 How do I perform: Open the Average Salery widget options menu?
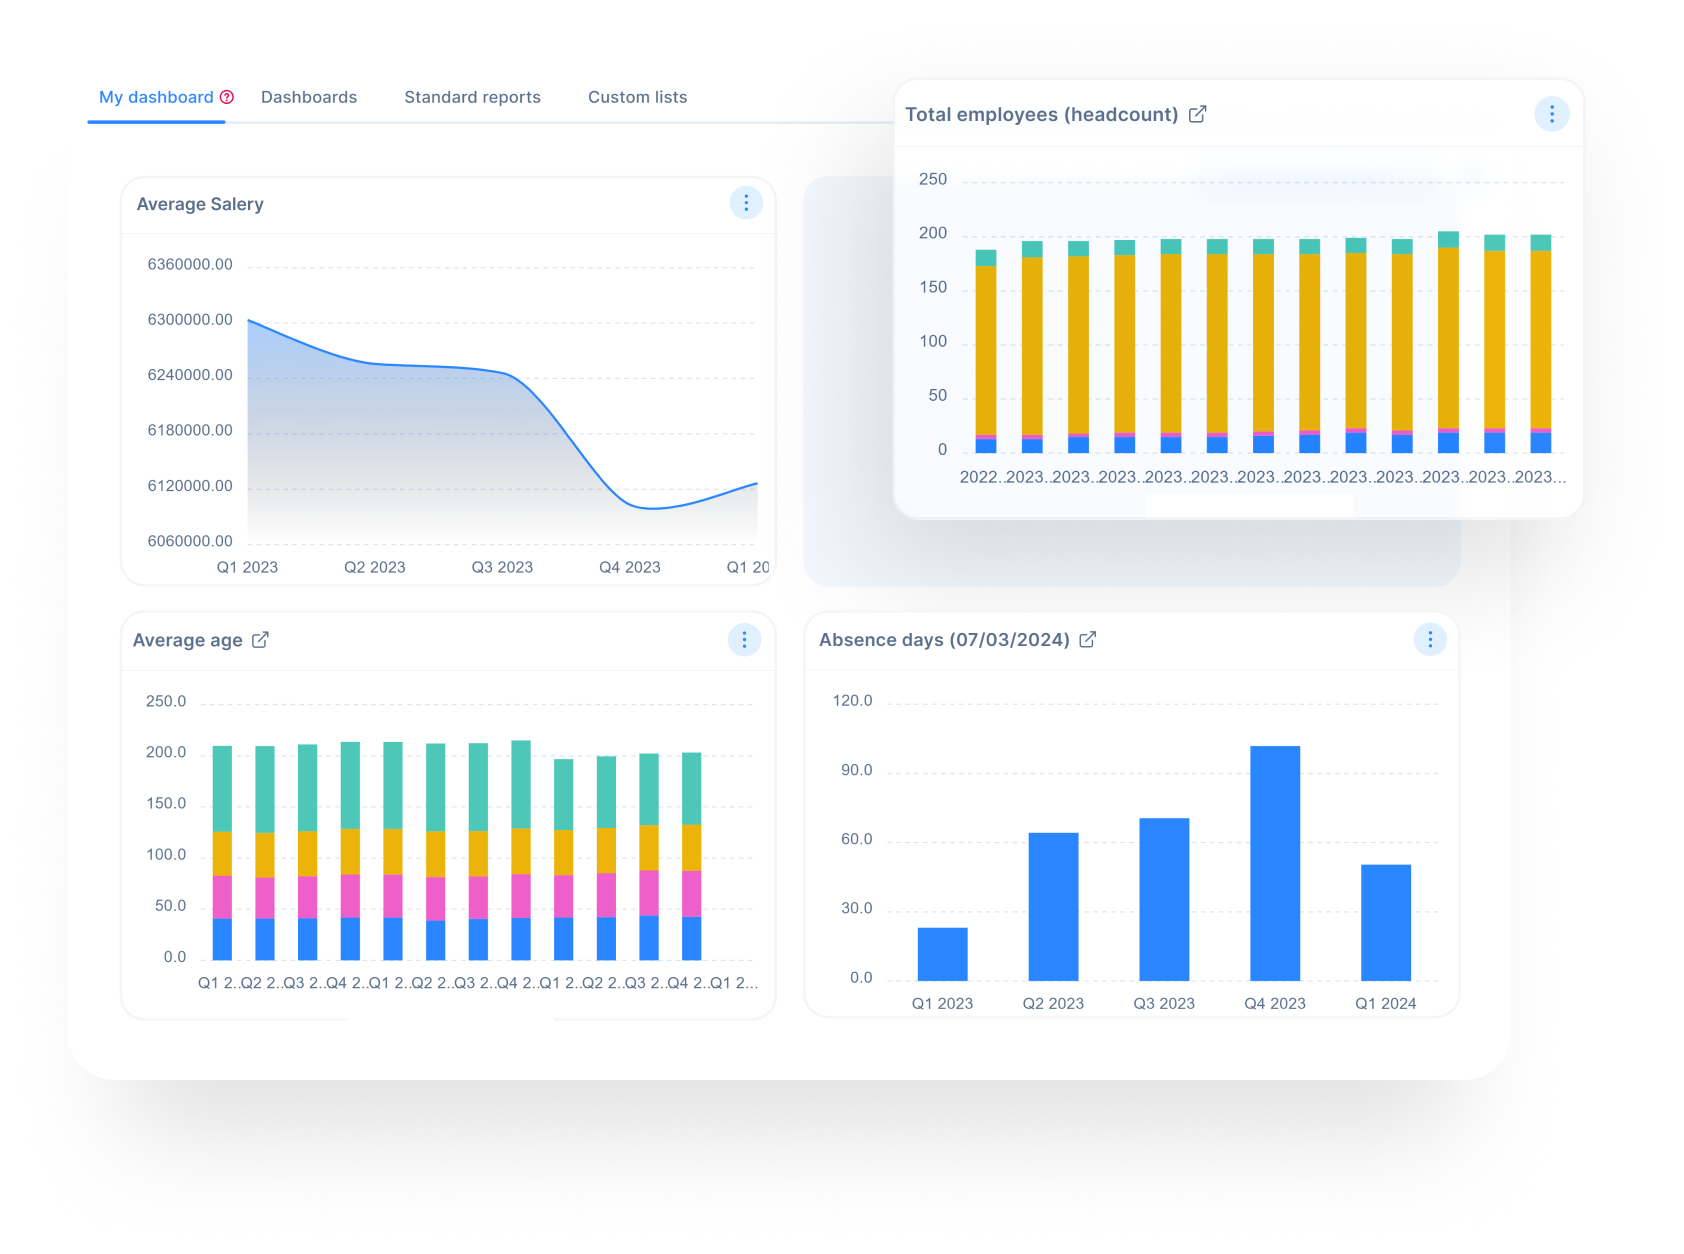click(746, 203)
